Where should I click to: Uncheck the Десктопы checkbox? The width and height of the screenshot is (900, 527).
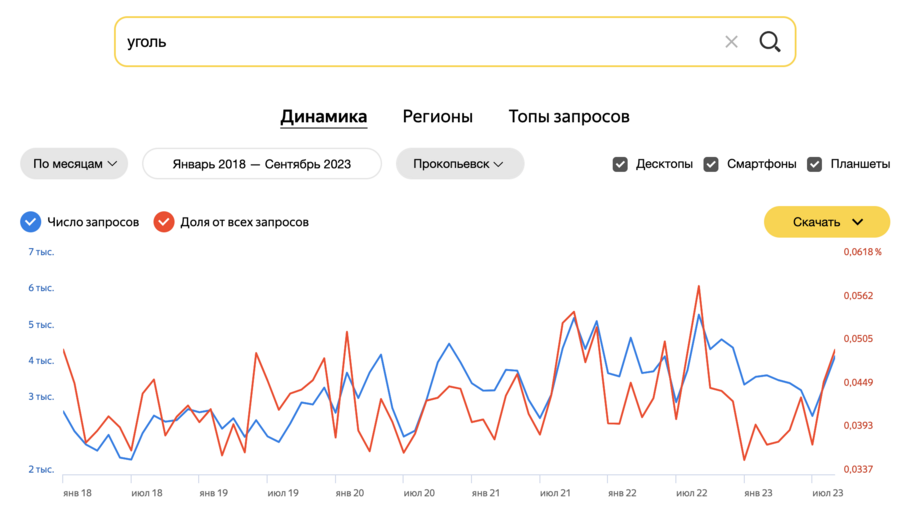(x=620, y=164)
